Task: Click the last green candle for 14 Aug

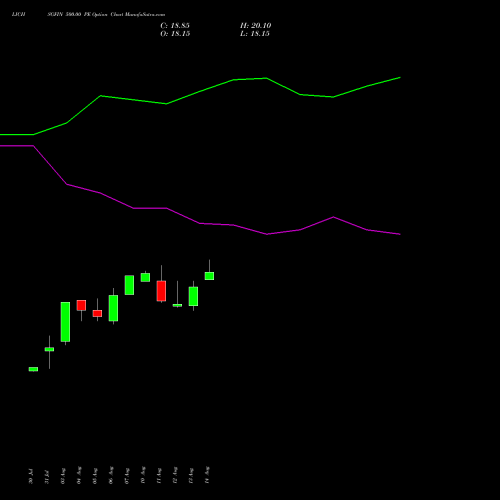Action: pos(209,276)
